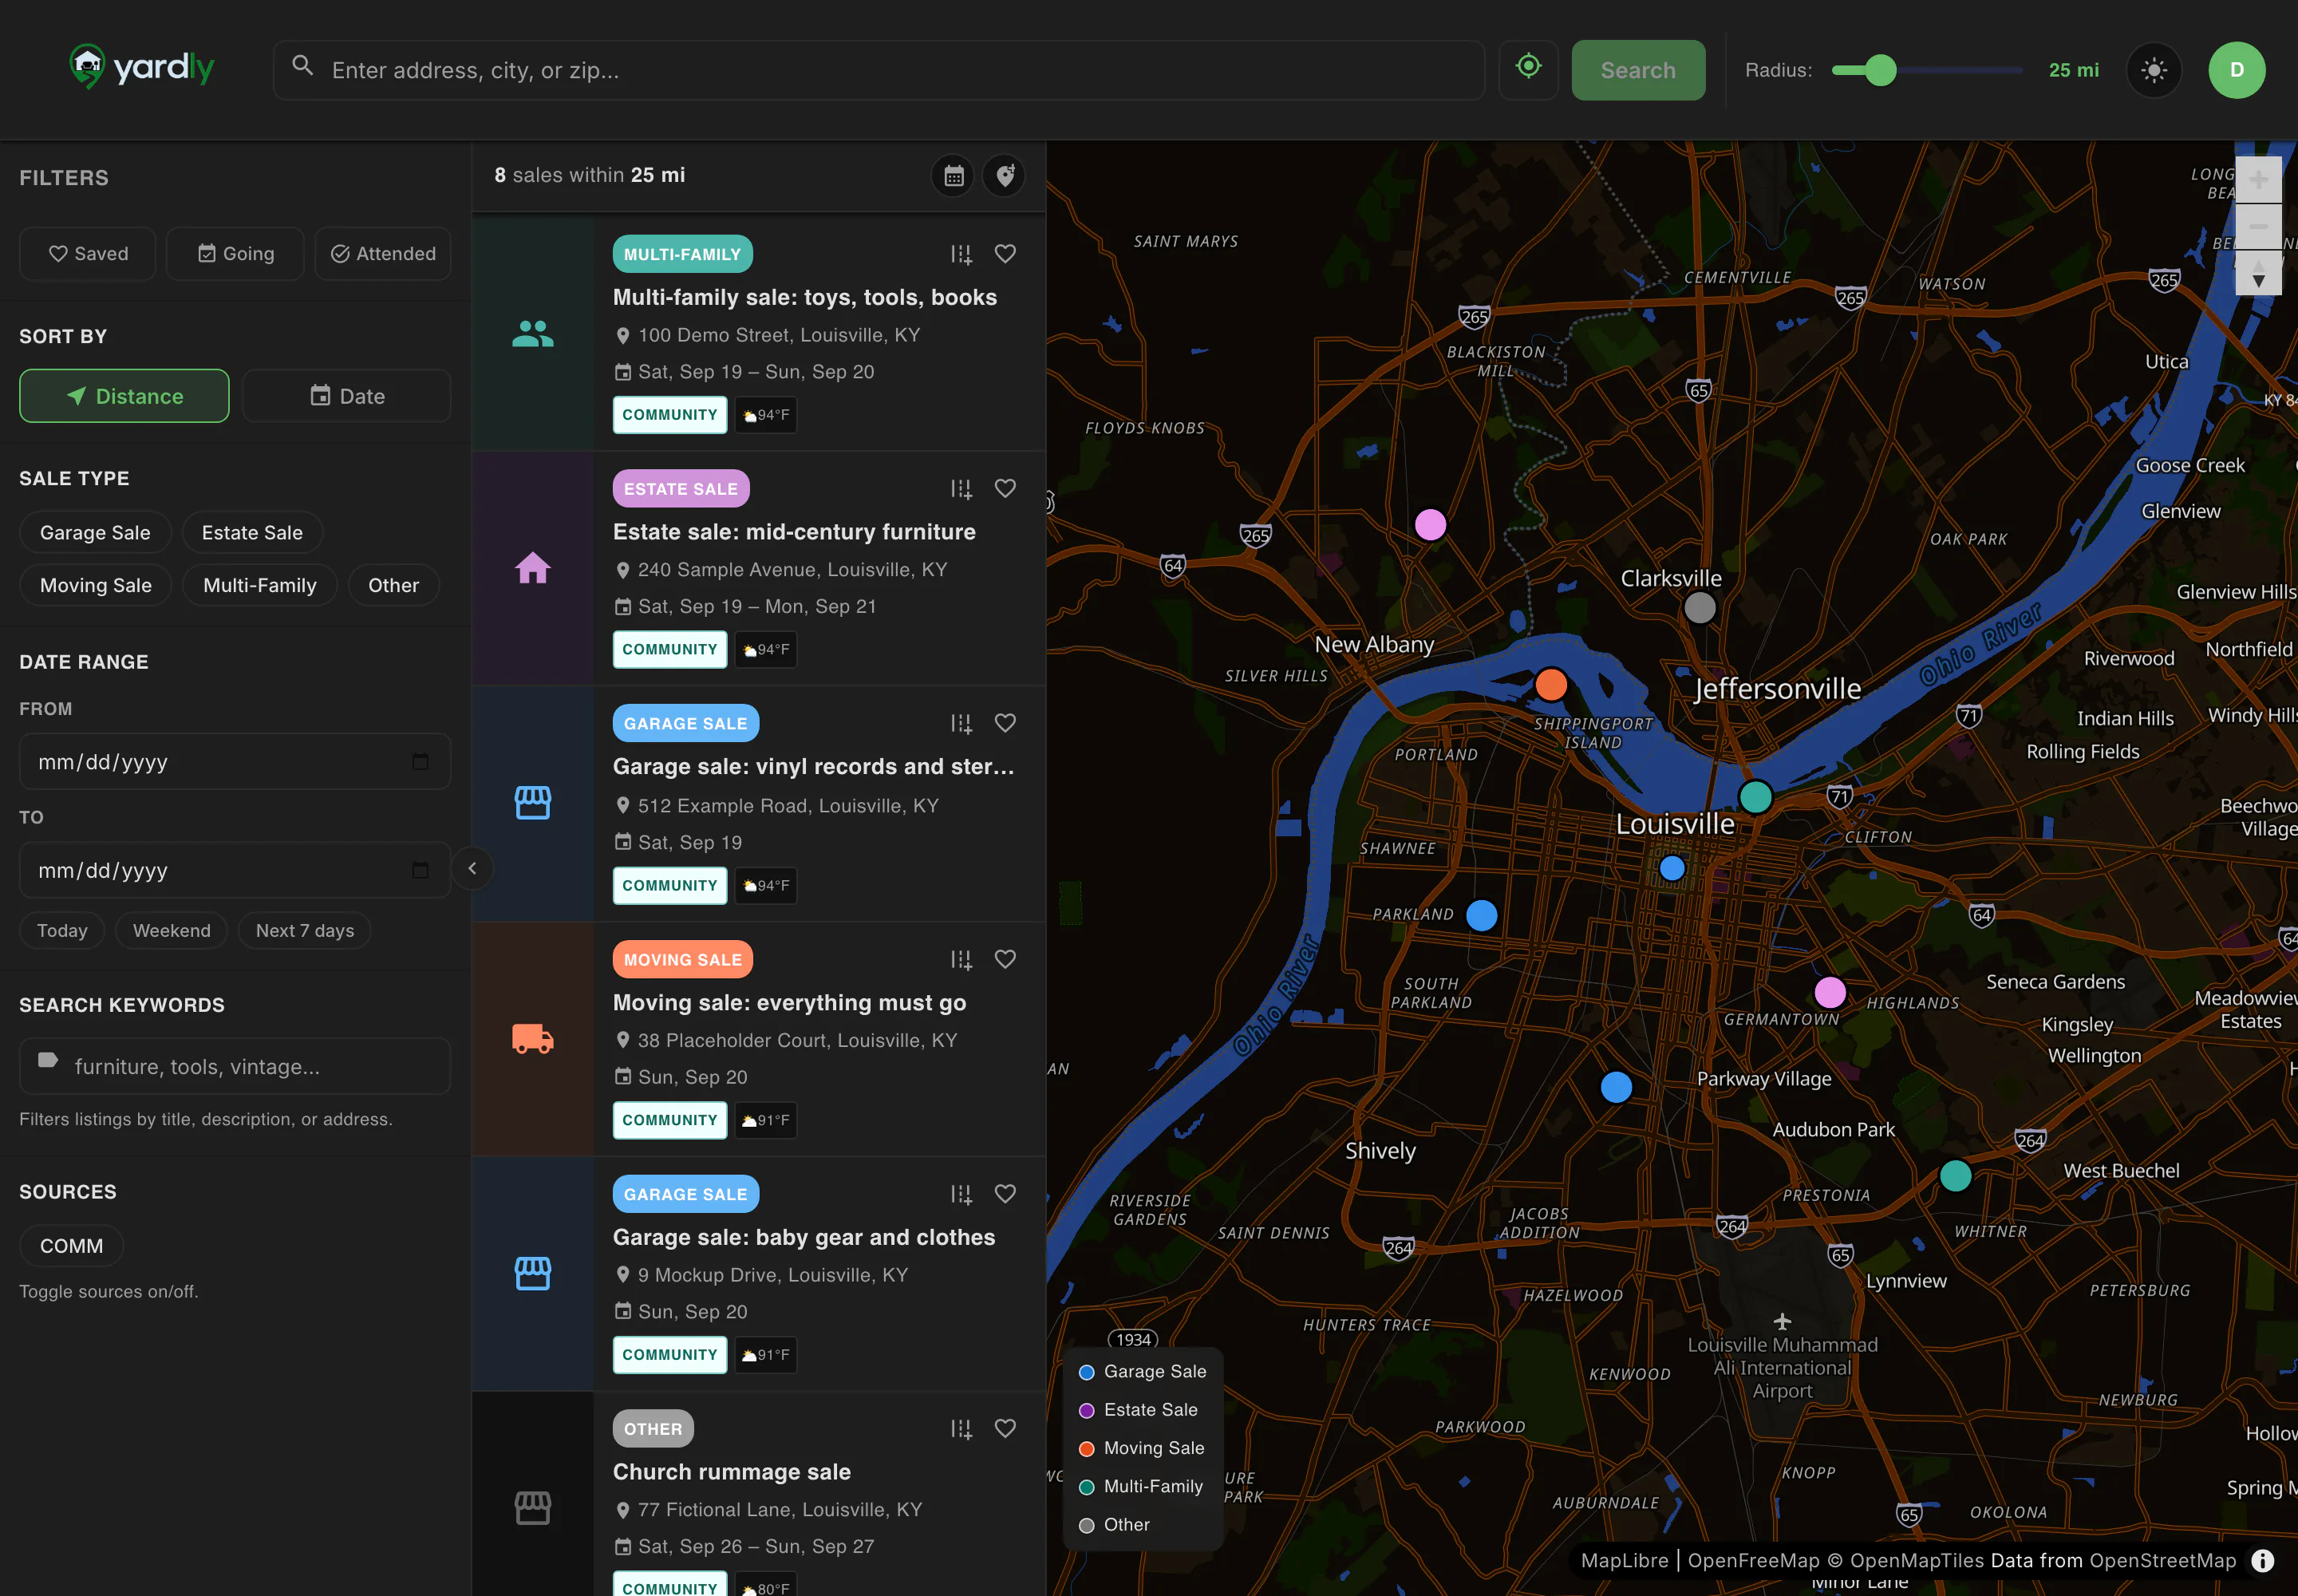Zoom out on the map

[2258, 226]
